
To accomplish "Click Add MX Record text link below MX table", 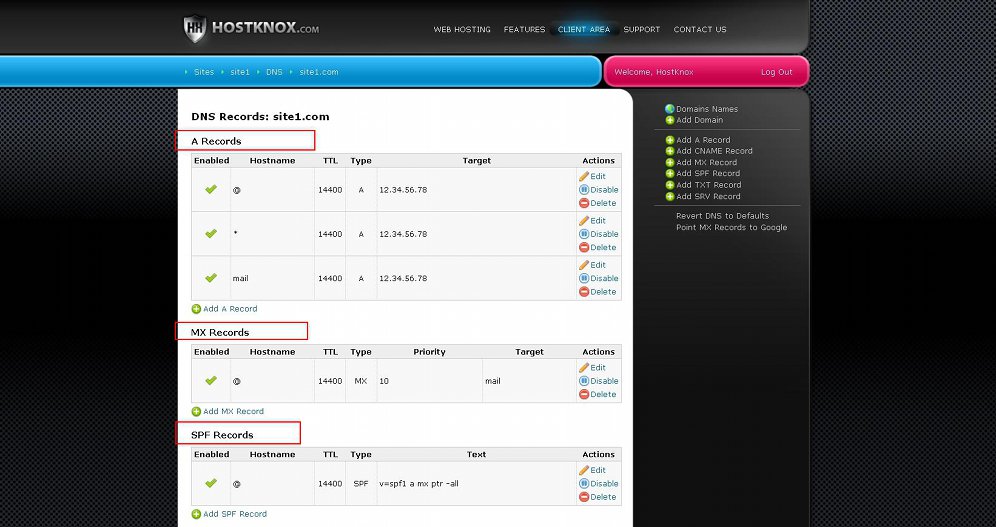I will coord(233,411).
